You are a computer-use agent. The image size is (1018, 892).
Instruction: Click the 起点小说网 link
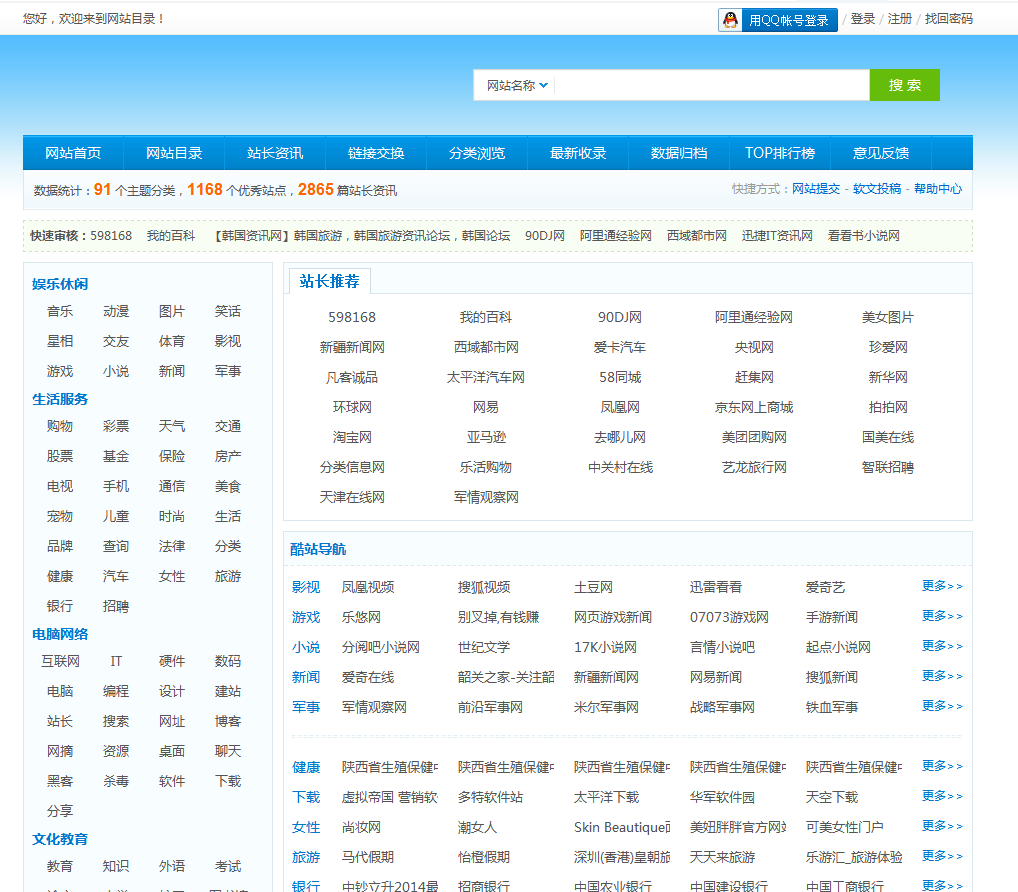[x=838, y=647]
